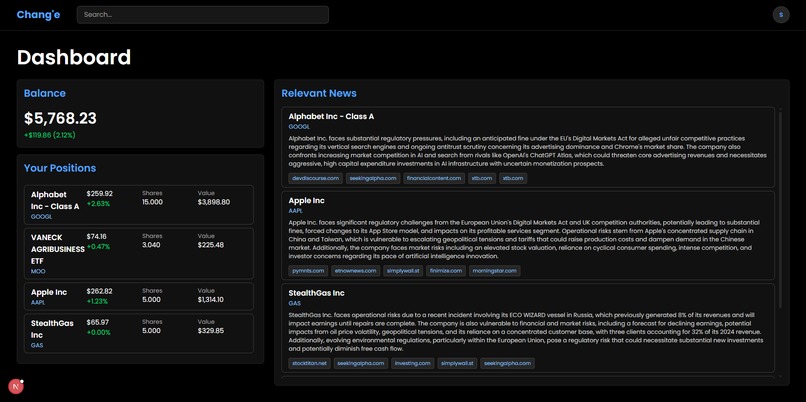Click Alphabet price $259.92
Viewport: 806px width, 402px height.
coord(100,194)
